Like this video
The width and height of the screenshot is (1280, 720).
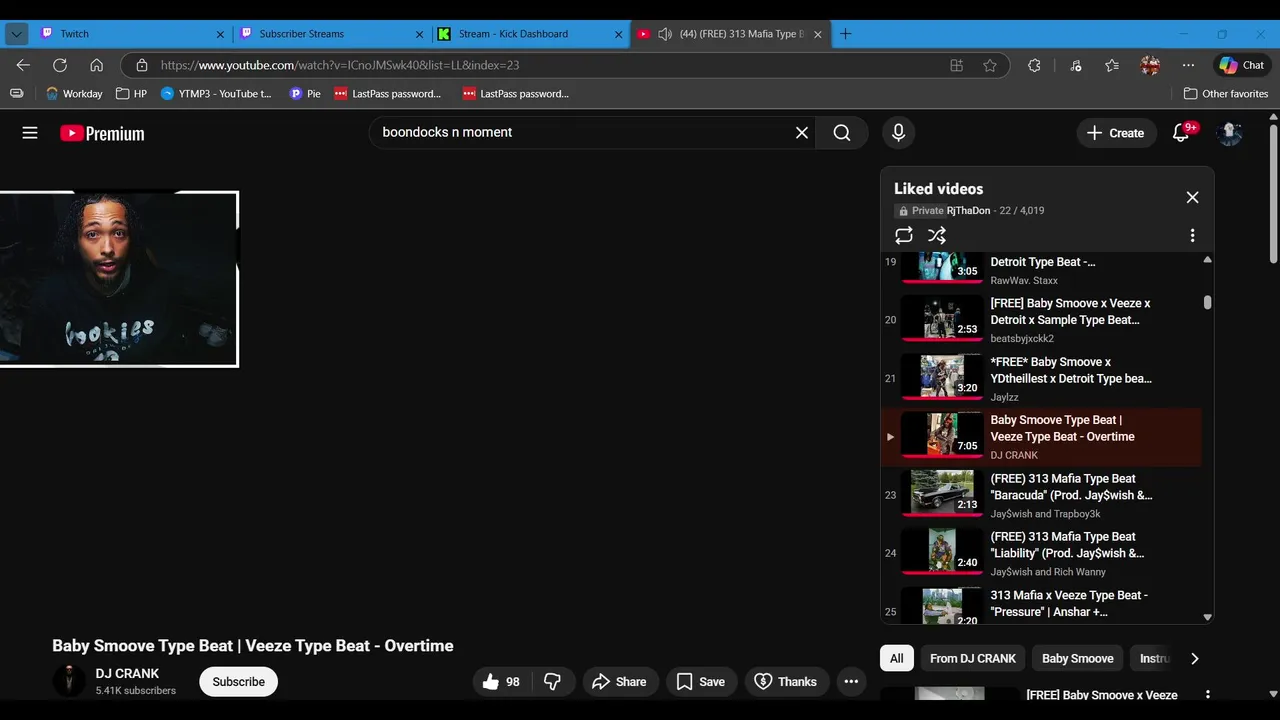point(502,682)
